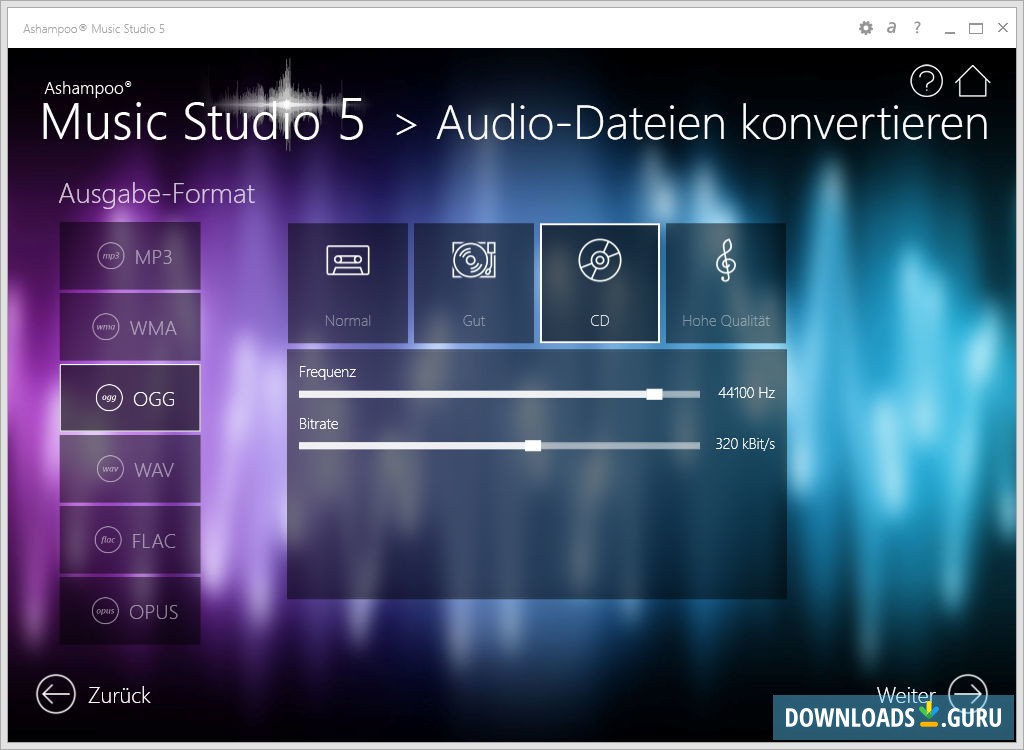1024x750 pixels.
Task: Open settings via the title bar gear
Action: pos(865,28)
